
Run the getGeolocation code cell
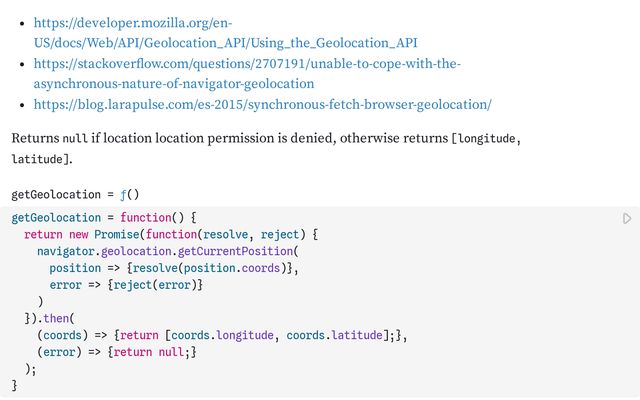coord(627,218)
